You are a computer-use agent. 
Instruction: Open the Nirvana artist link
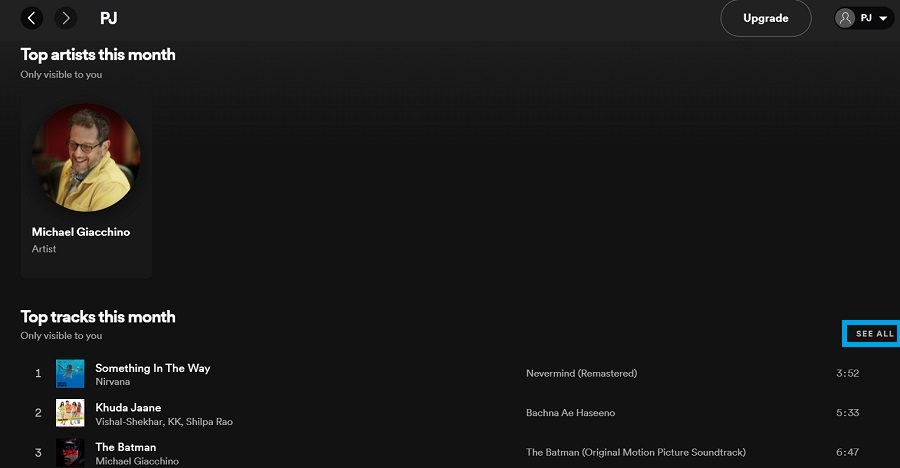click(x=112, y=382)
